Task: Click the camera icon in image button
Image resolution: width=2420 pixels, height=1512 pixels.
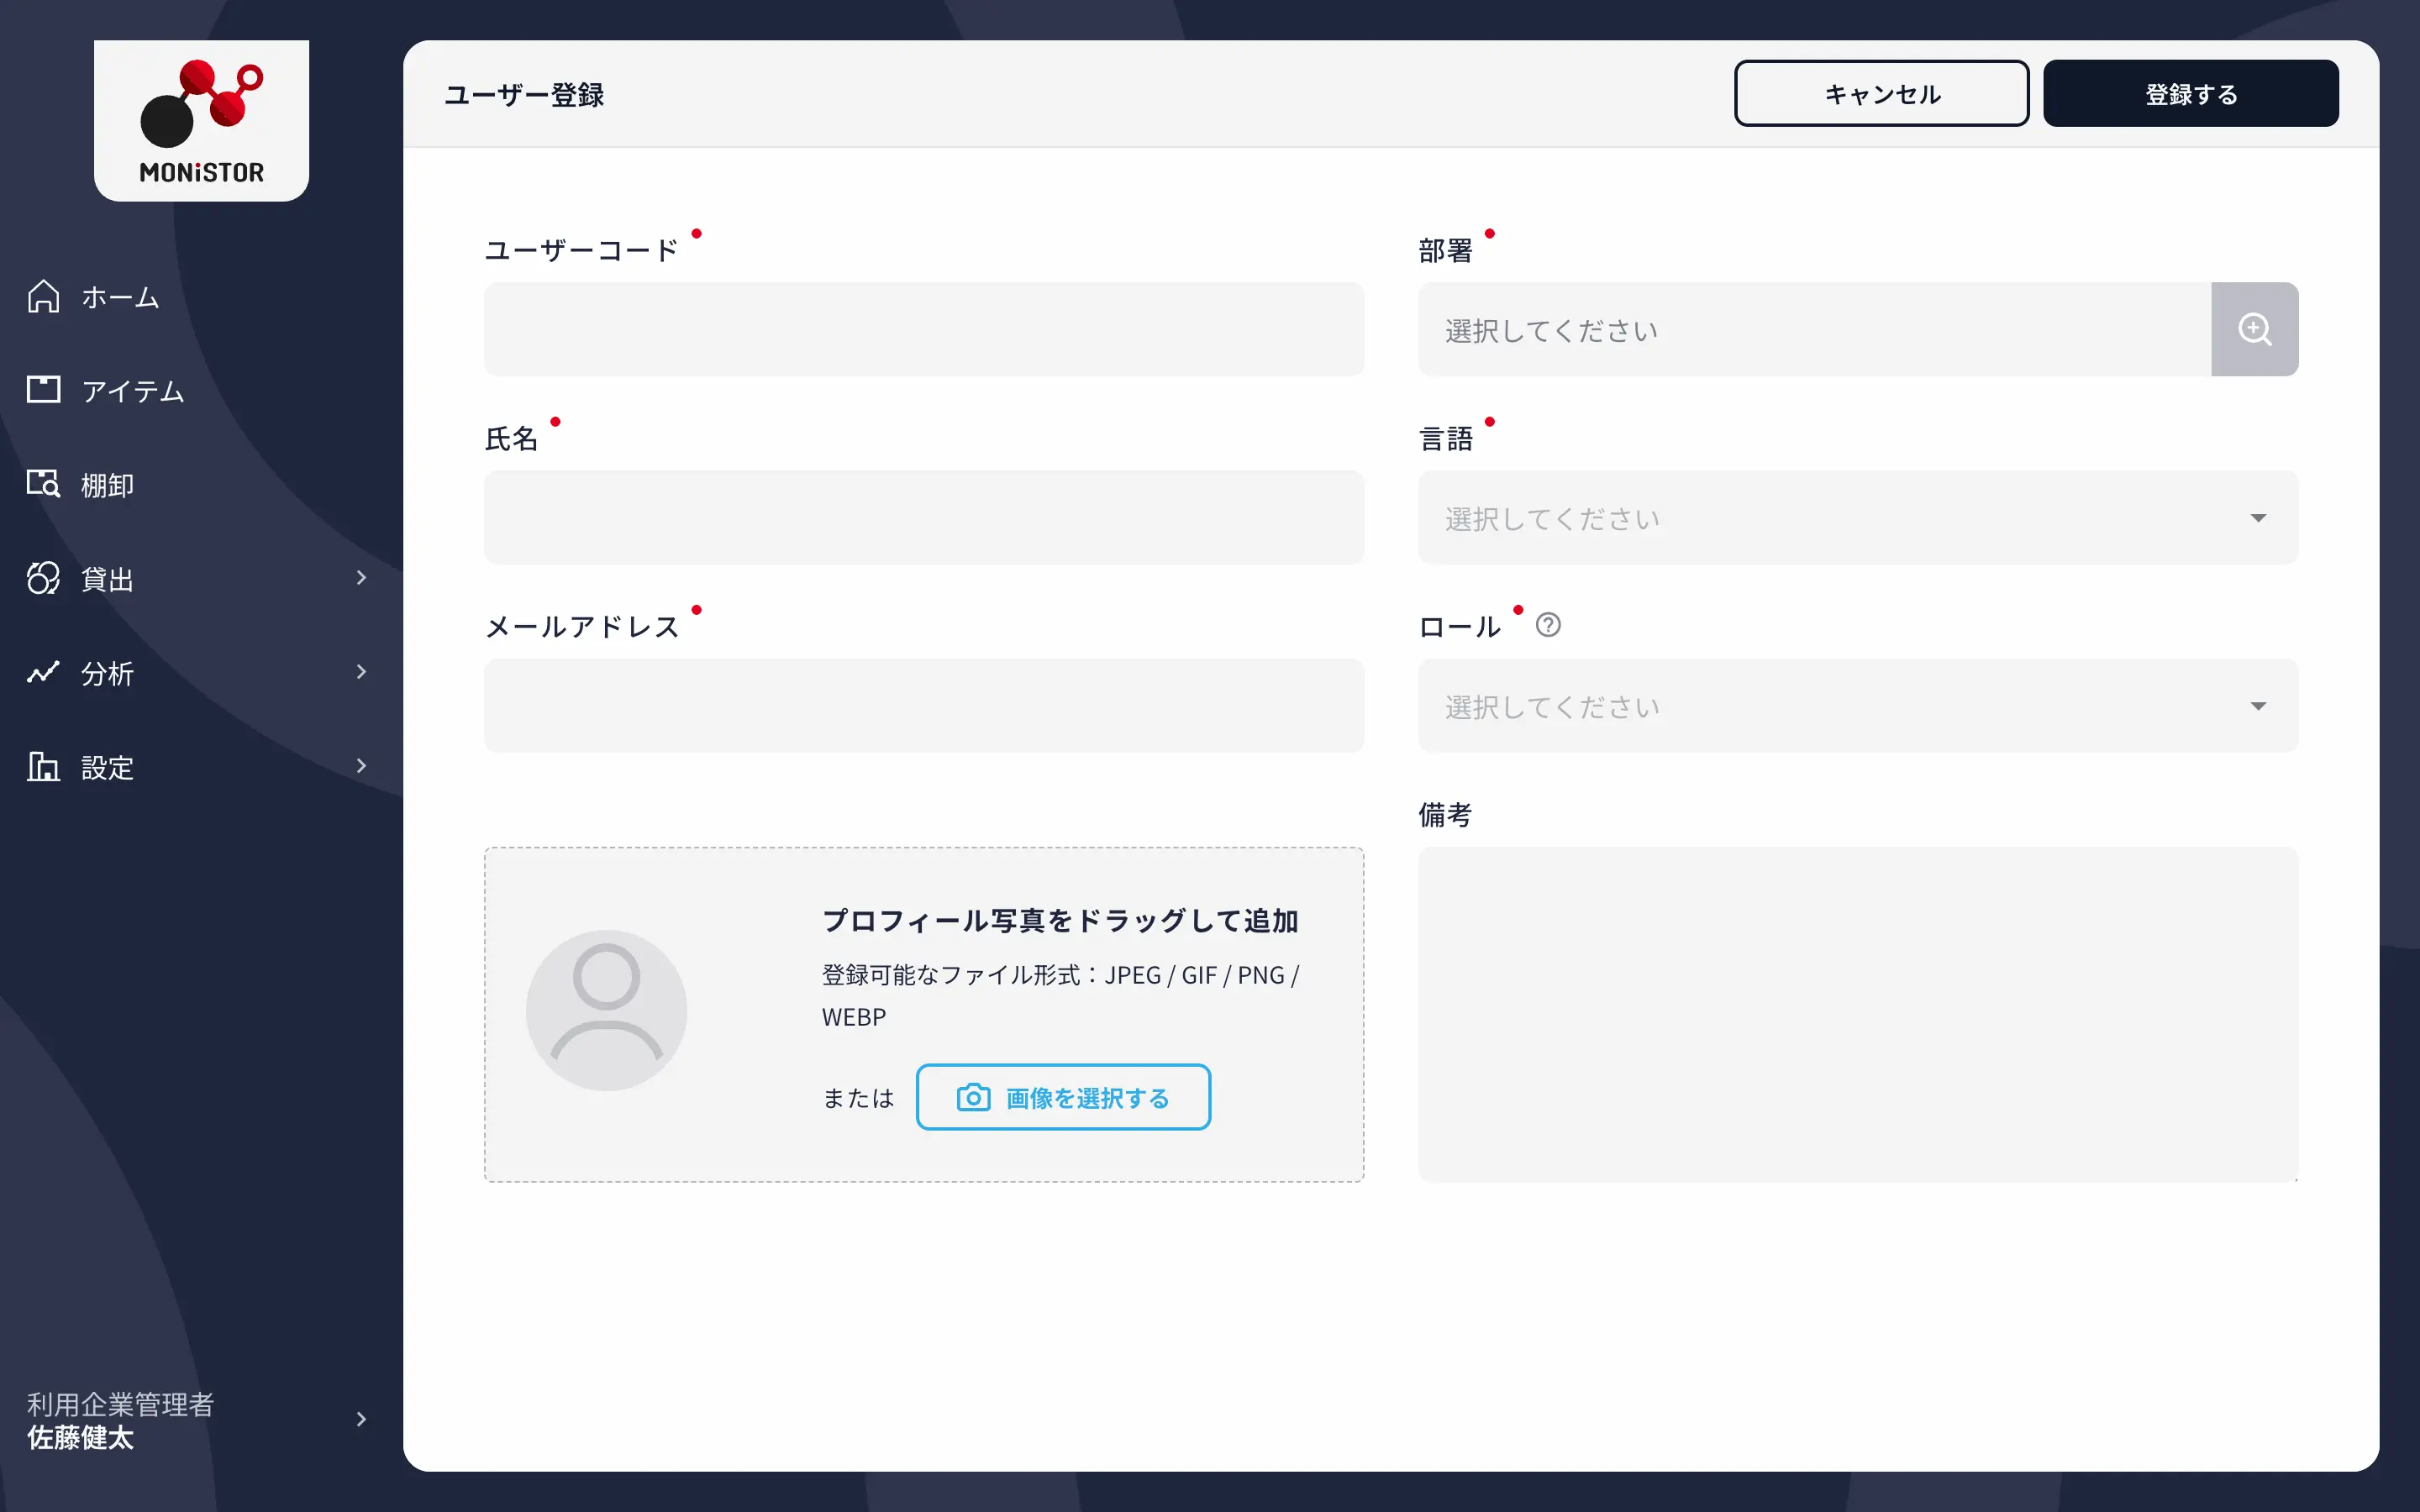Action: point(973,1097)
